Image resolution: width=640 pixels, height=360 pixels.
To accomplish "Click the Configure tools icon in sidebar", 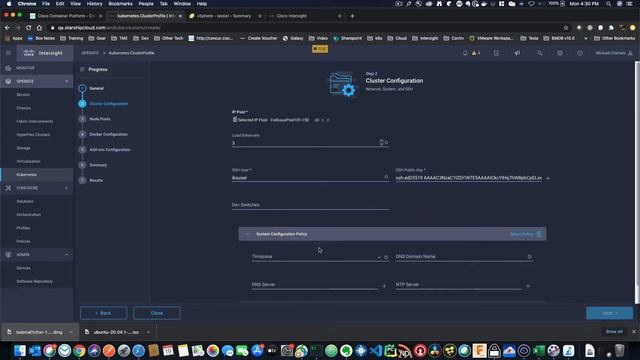I will click(x=8, y=188).
